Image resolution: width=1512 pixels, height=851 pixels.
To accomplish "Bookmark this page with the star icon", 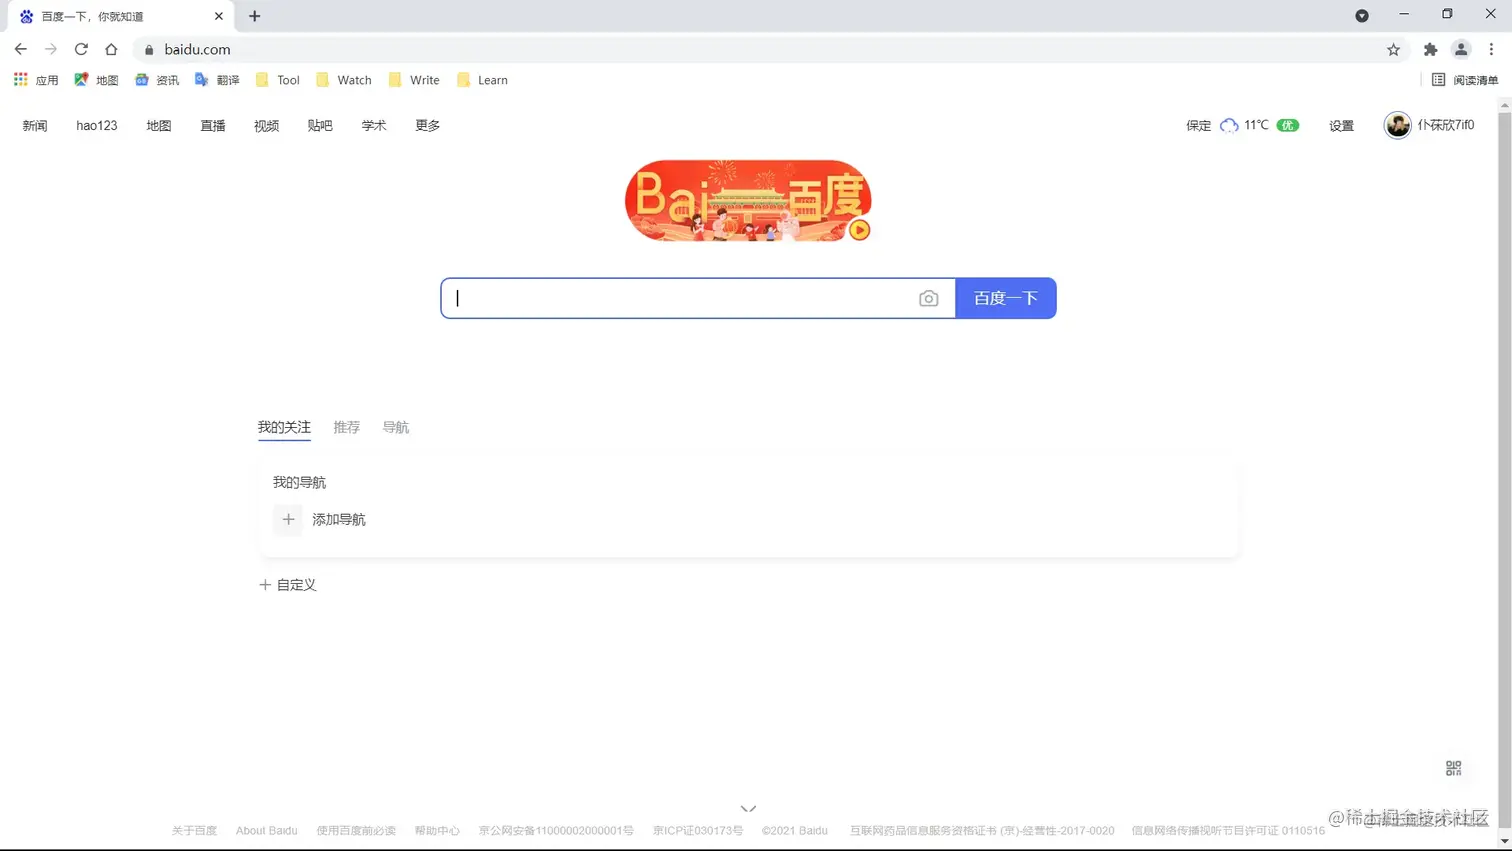I will pyautogui.click(x=1393, y=50).
